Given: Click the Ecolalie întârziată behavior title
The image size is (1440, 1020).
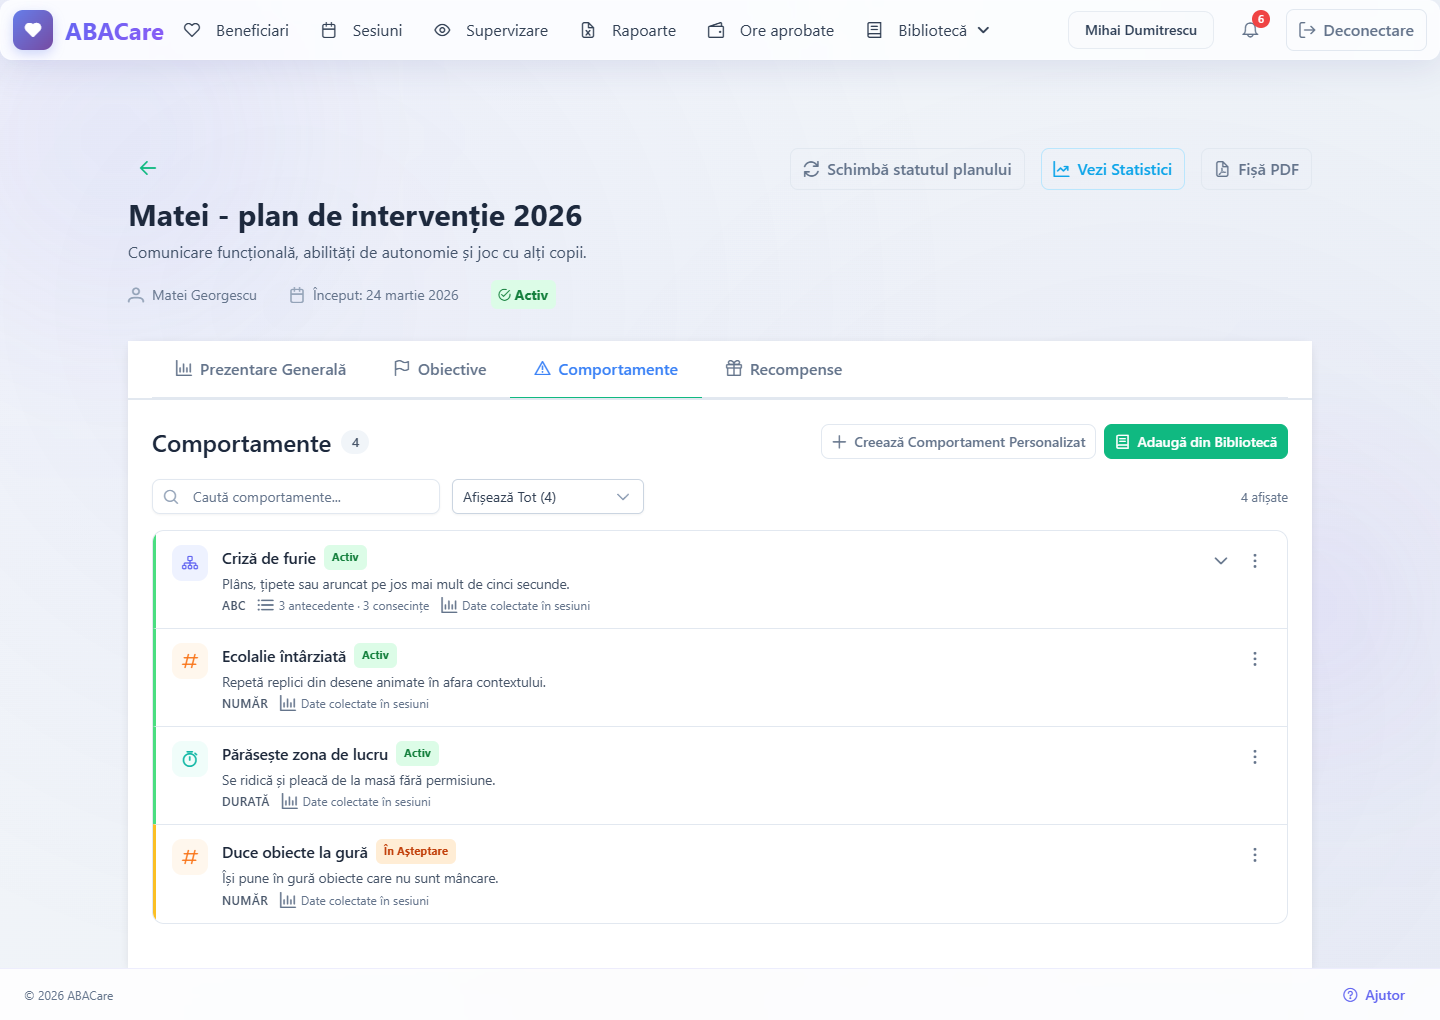Looking at the screenshot, I should [x=284, y=656].
